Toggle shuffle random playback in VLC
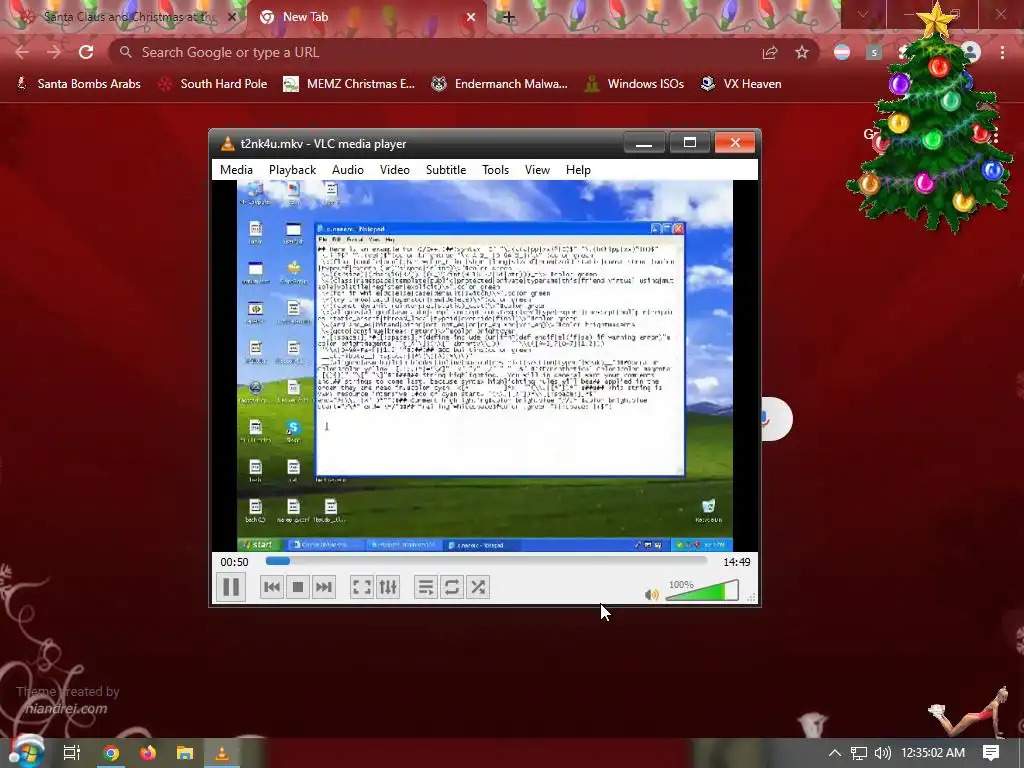Viewport: 1024px width, 768px height. tap(478, 587)
